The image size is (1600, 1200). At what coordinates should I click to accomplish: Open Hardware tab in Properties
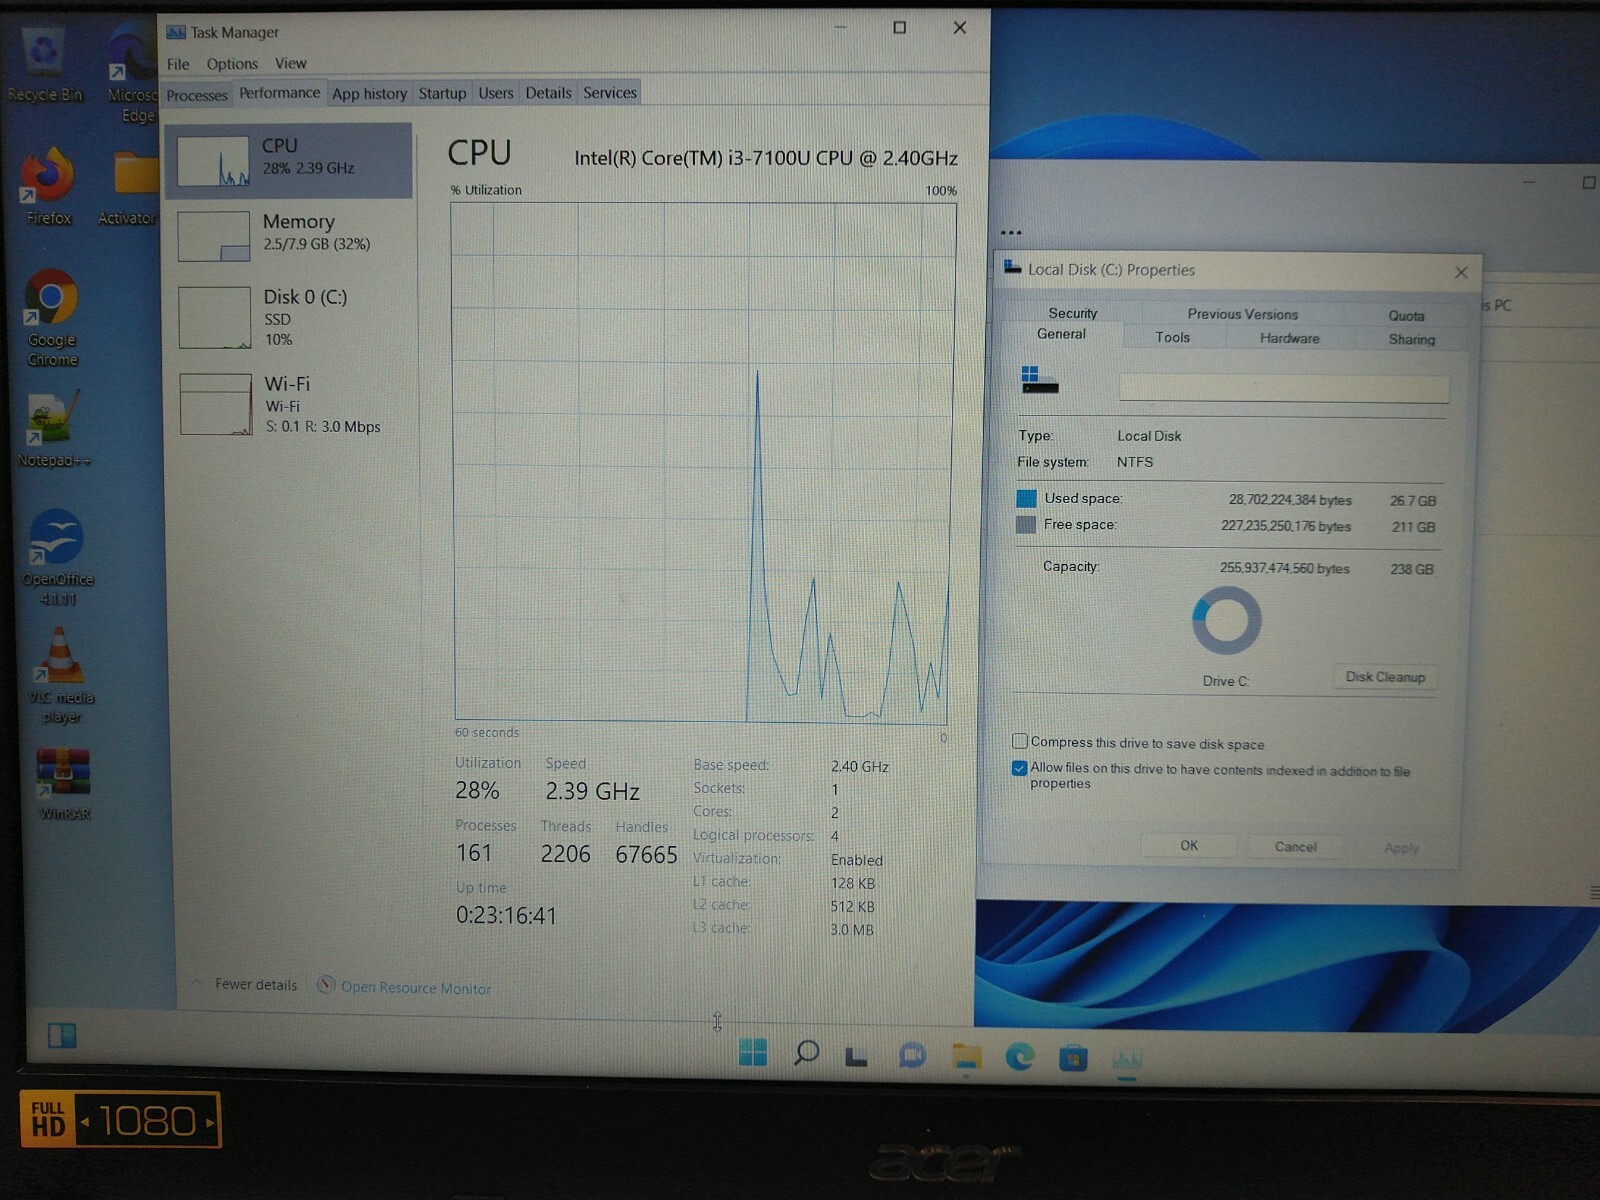(x=1289, y=338)
